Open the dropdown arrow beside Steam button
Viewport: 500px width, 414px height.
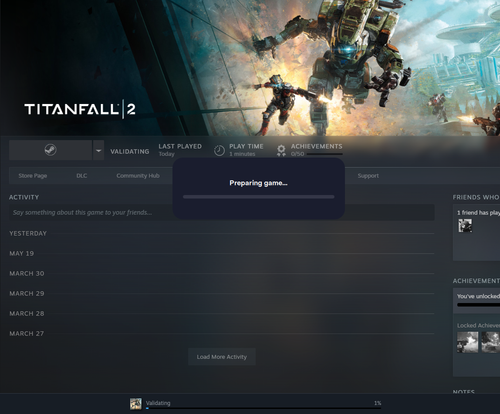tap(98, 150)
